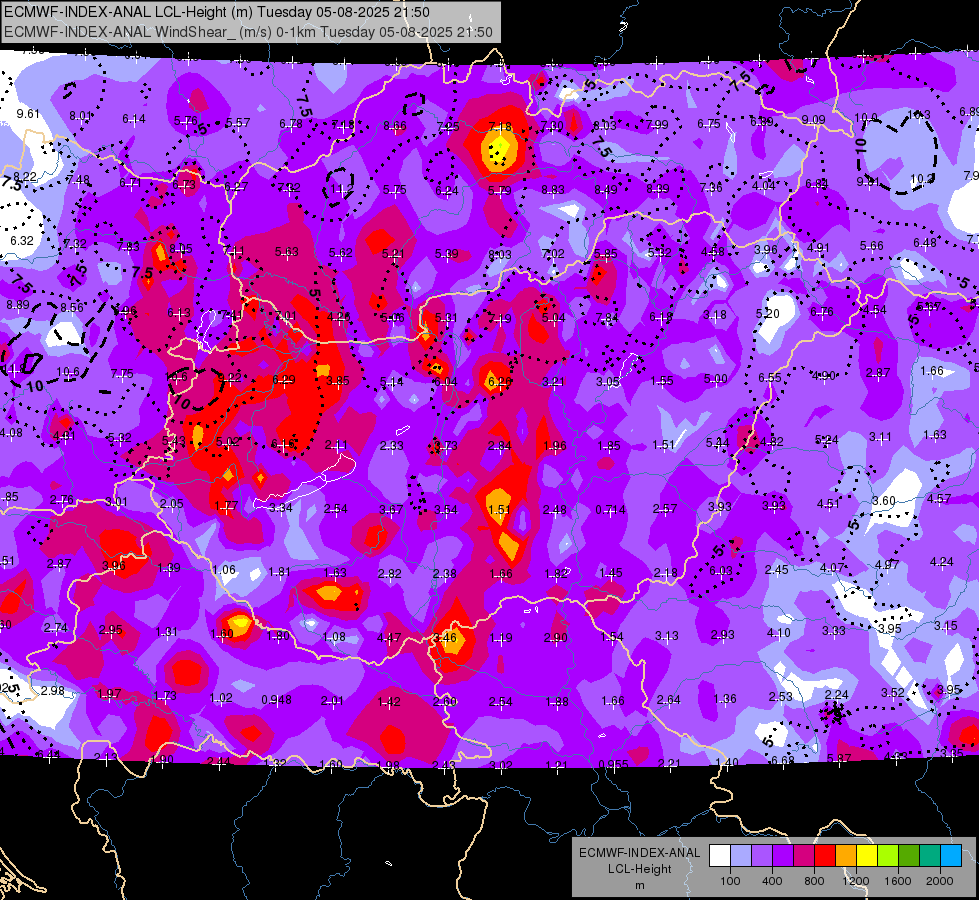The width and height of the screenshot is (979, 900).
Task: Click the 2000 legend scale label
Action: click(940, 881)
